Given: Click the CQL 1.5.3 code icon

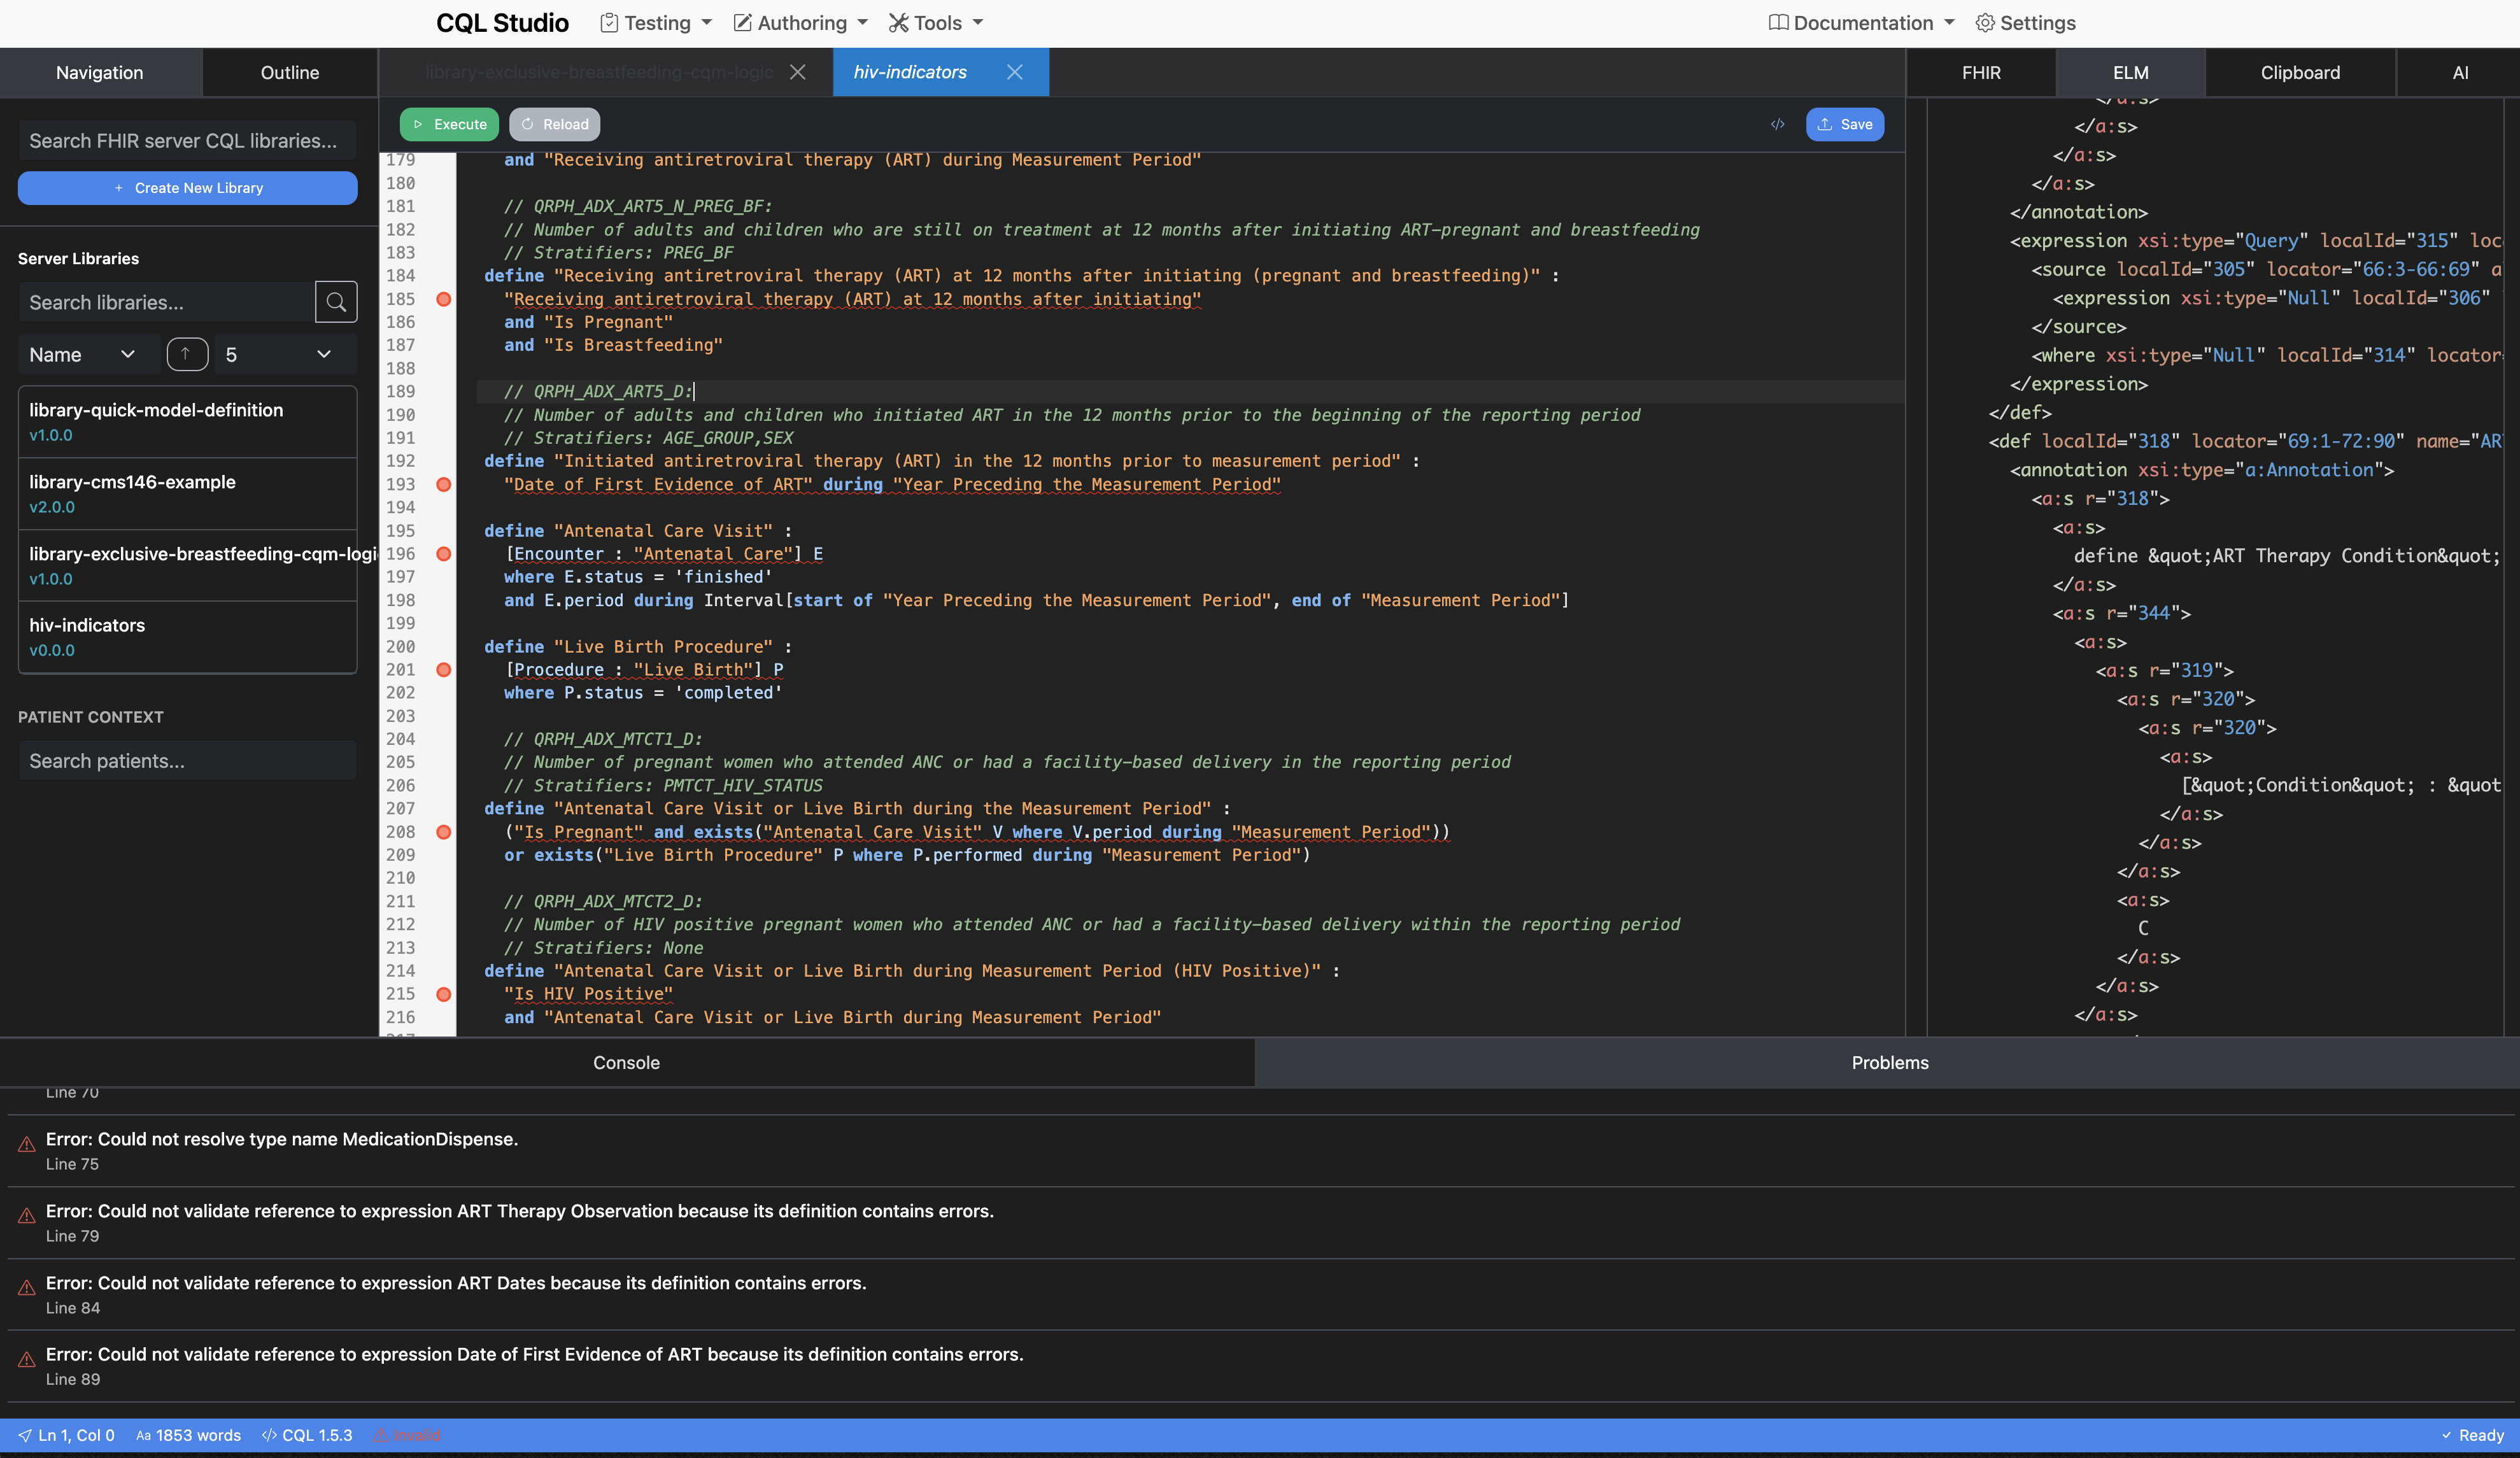Looking at the screenshot, I should tap(270, 1434).
